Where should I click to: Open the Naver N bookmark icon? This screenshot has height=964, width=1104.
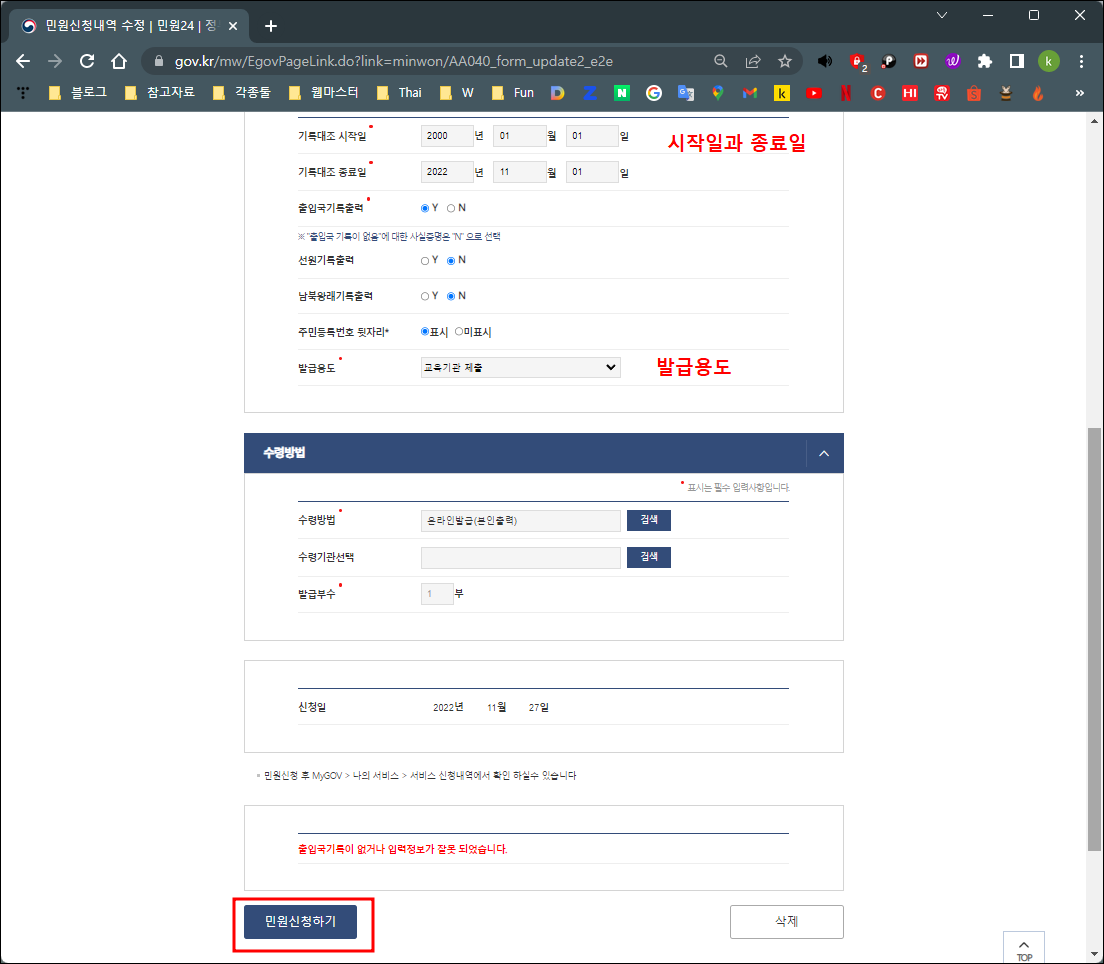622,93
